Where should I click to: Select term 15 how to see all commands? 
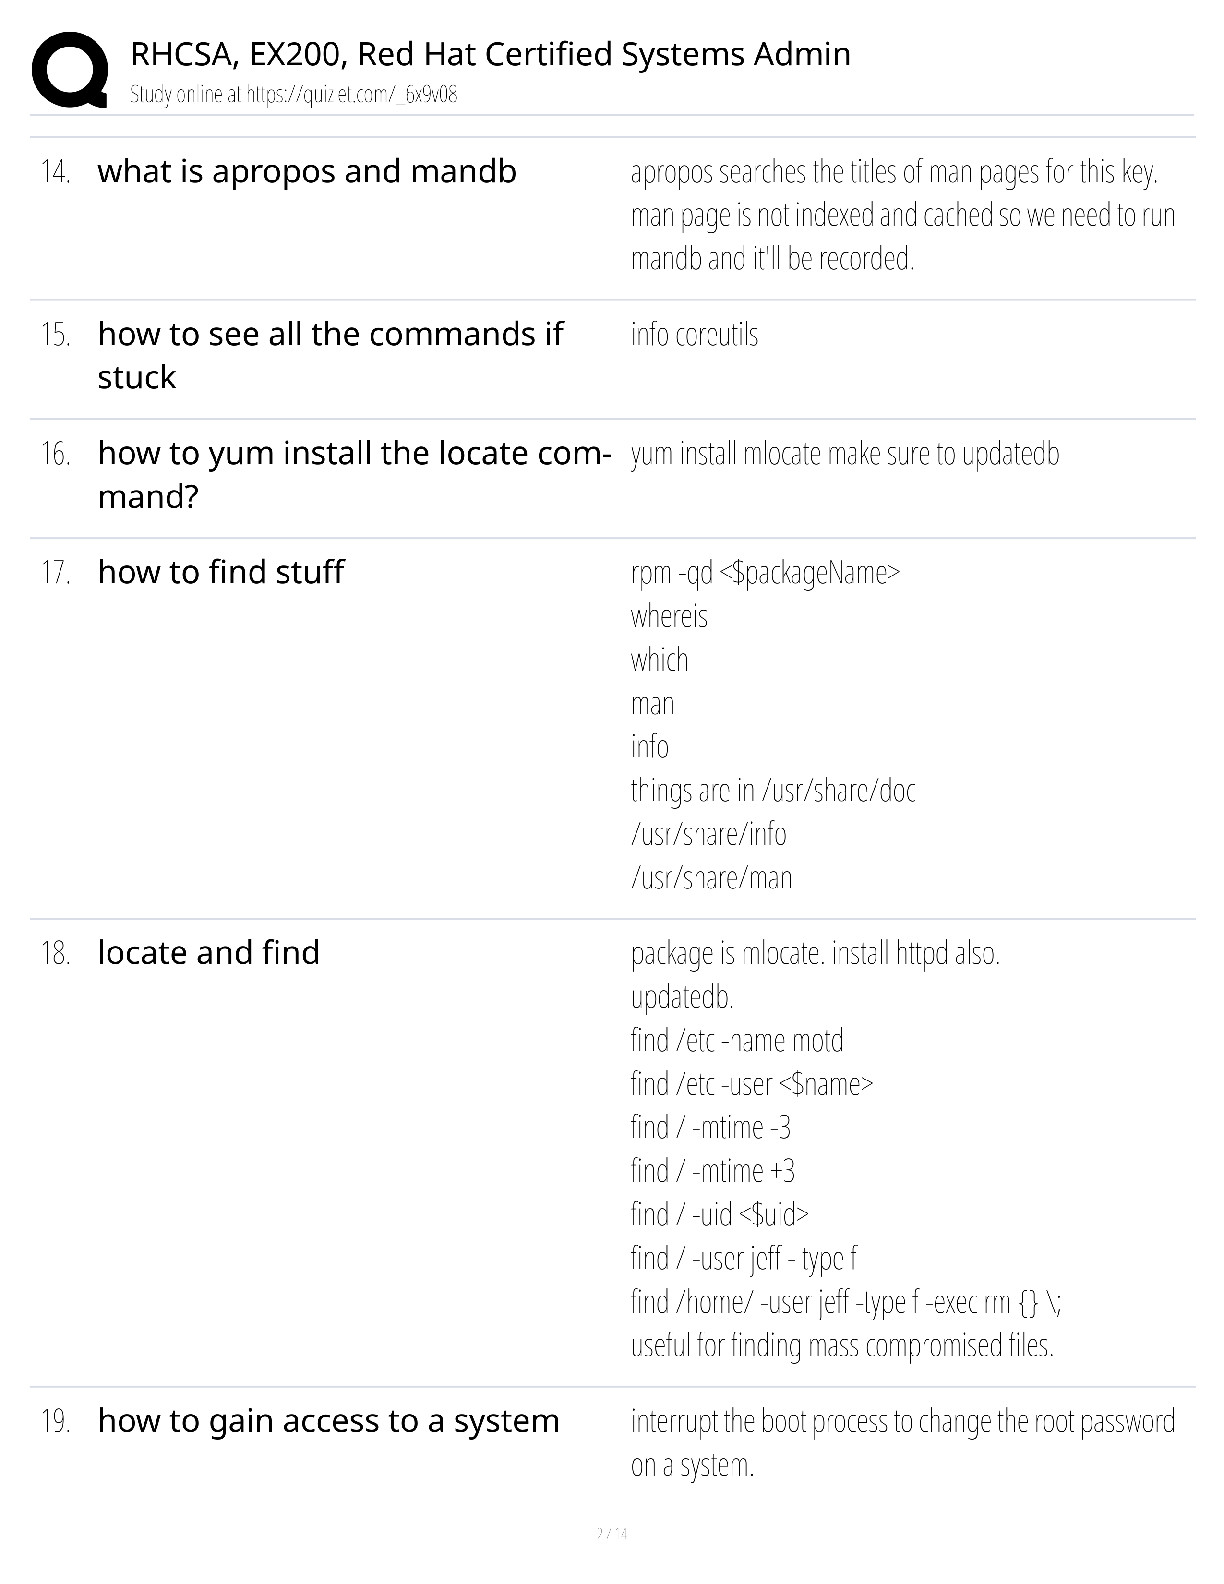[330, 355]
